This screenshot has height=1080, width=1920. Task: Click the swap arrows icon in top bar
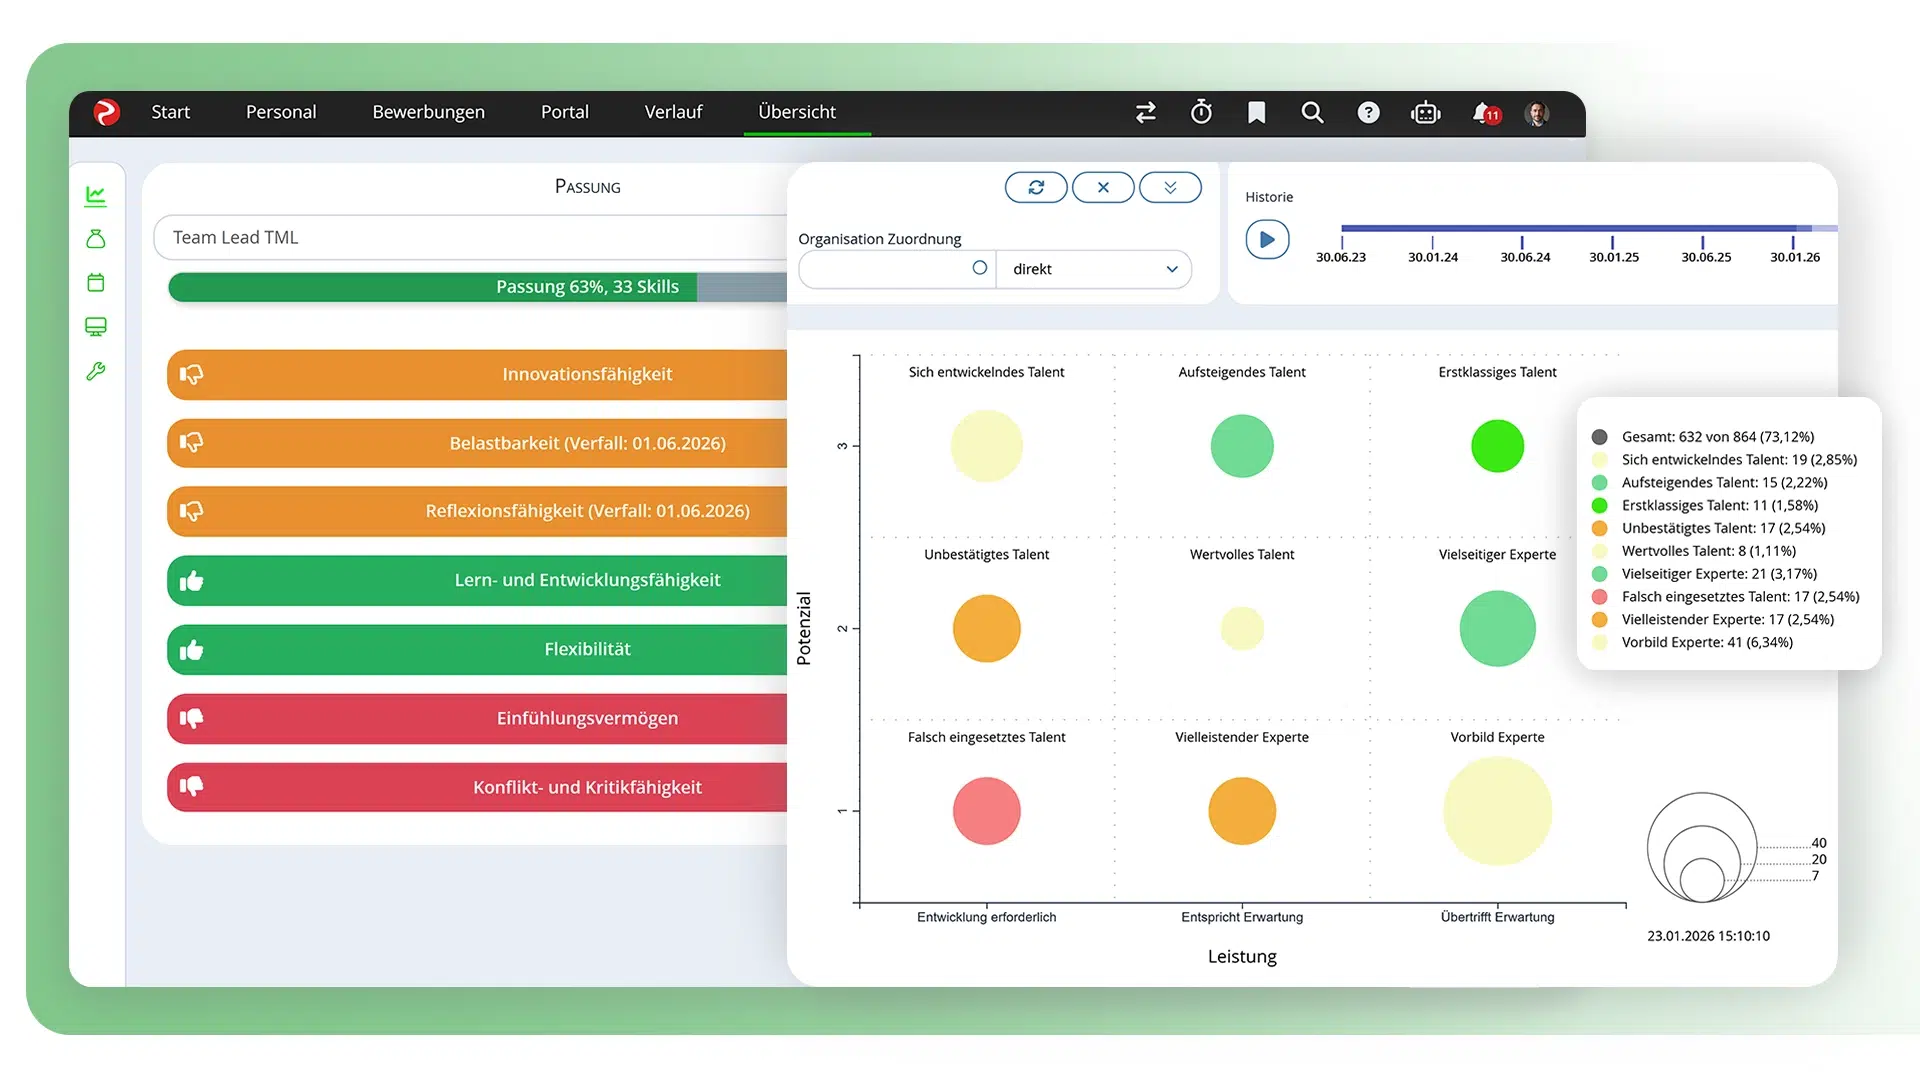click(1146, 113)
